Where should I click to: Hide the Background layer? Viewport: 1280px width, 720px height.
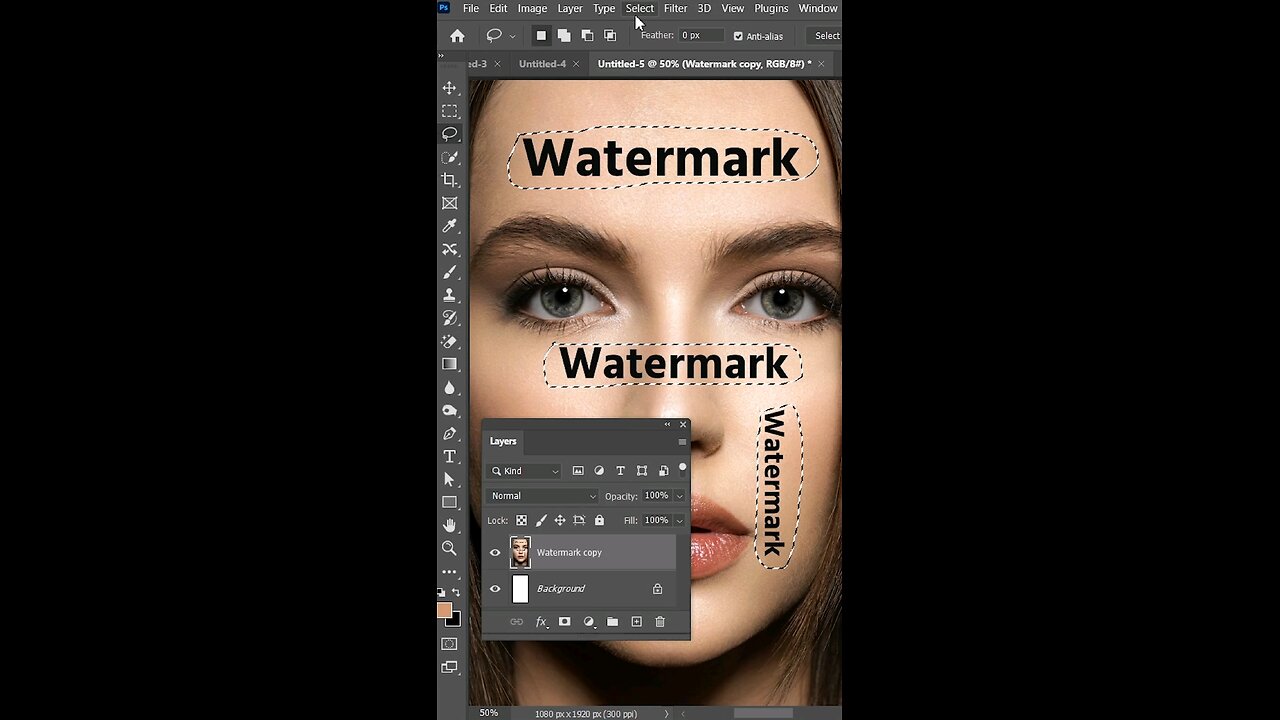click(x=495, y=589)
